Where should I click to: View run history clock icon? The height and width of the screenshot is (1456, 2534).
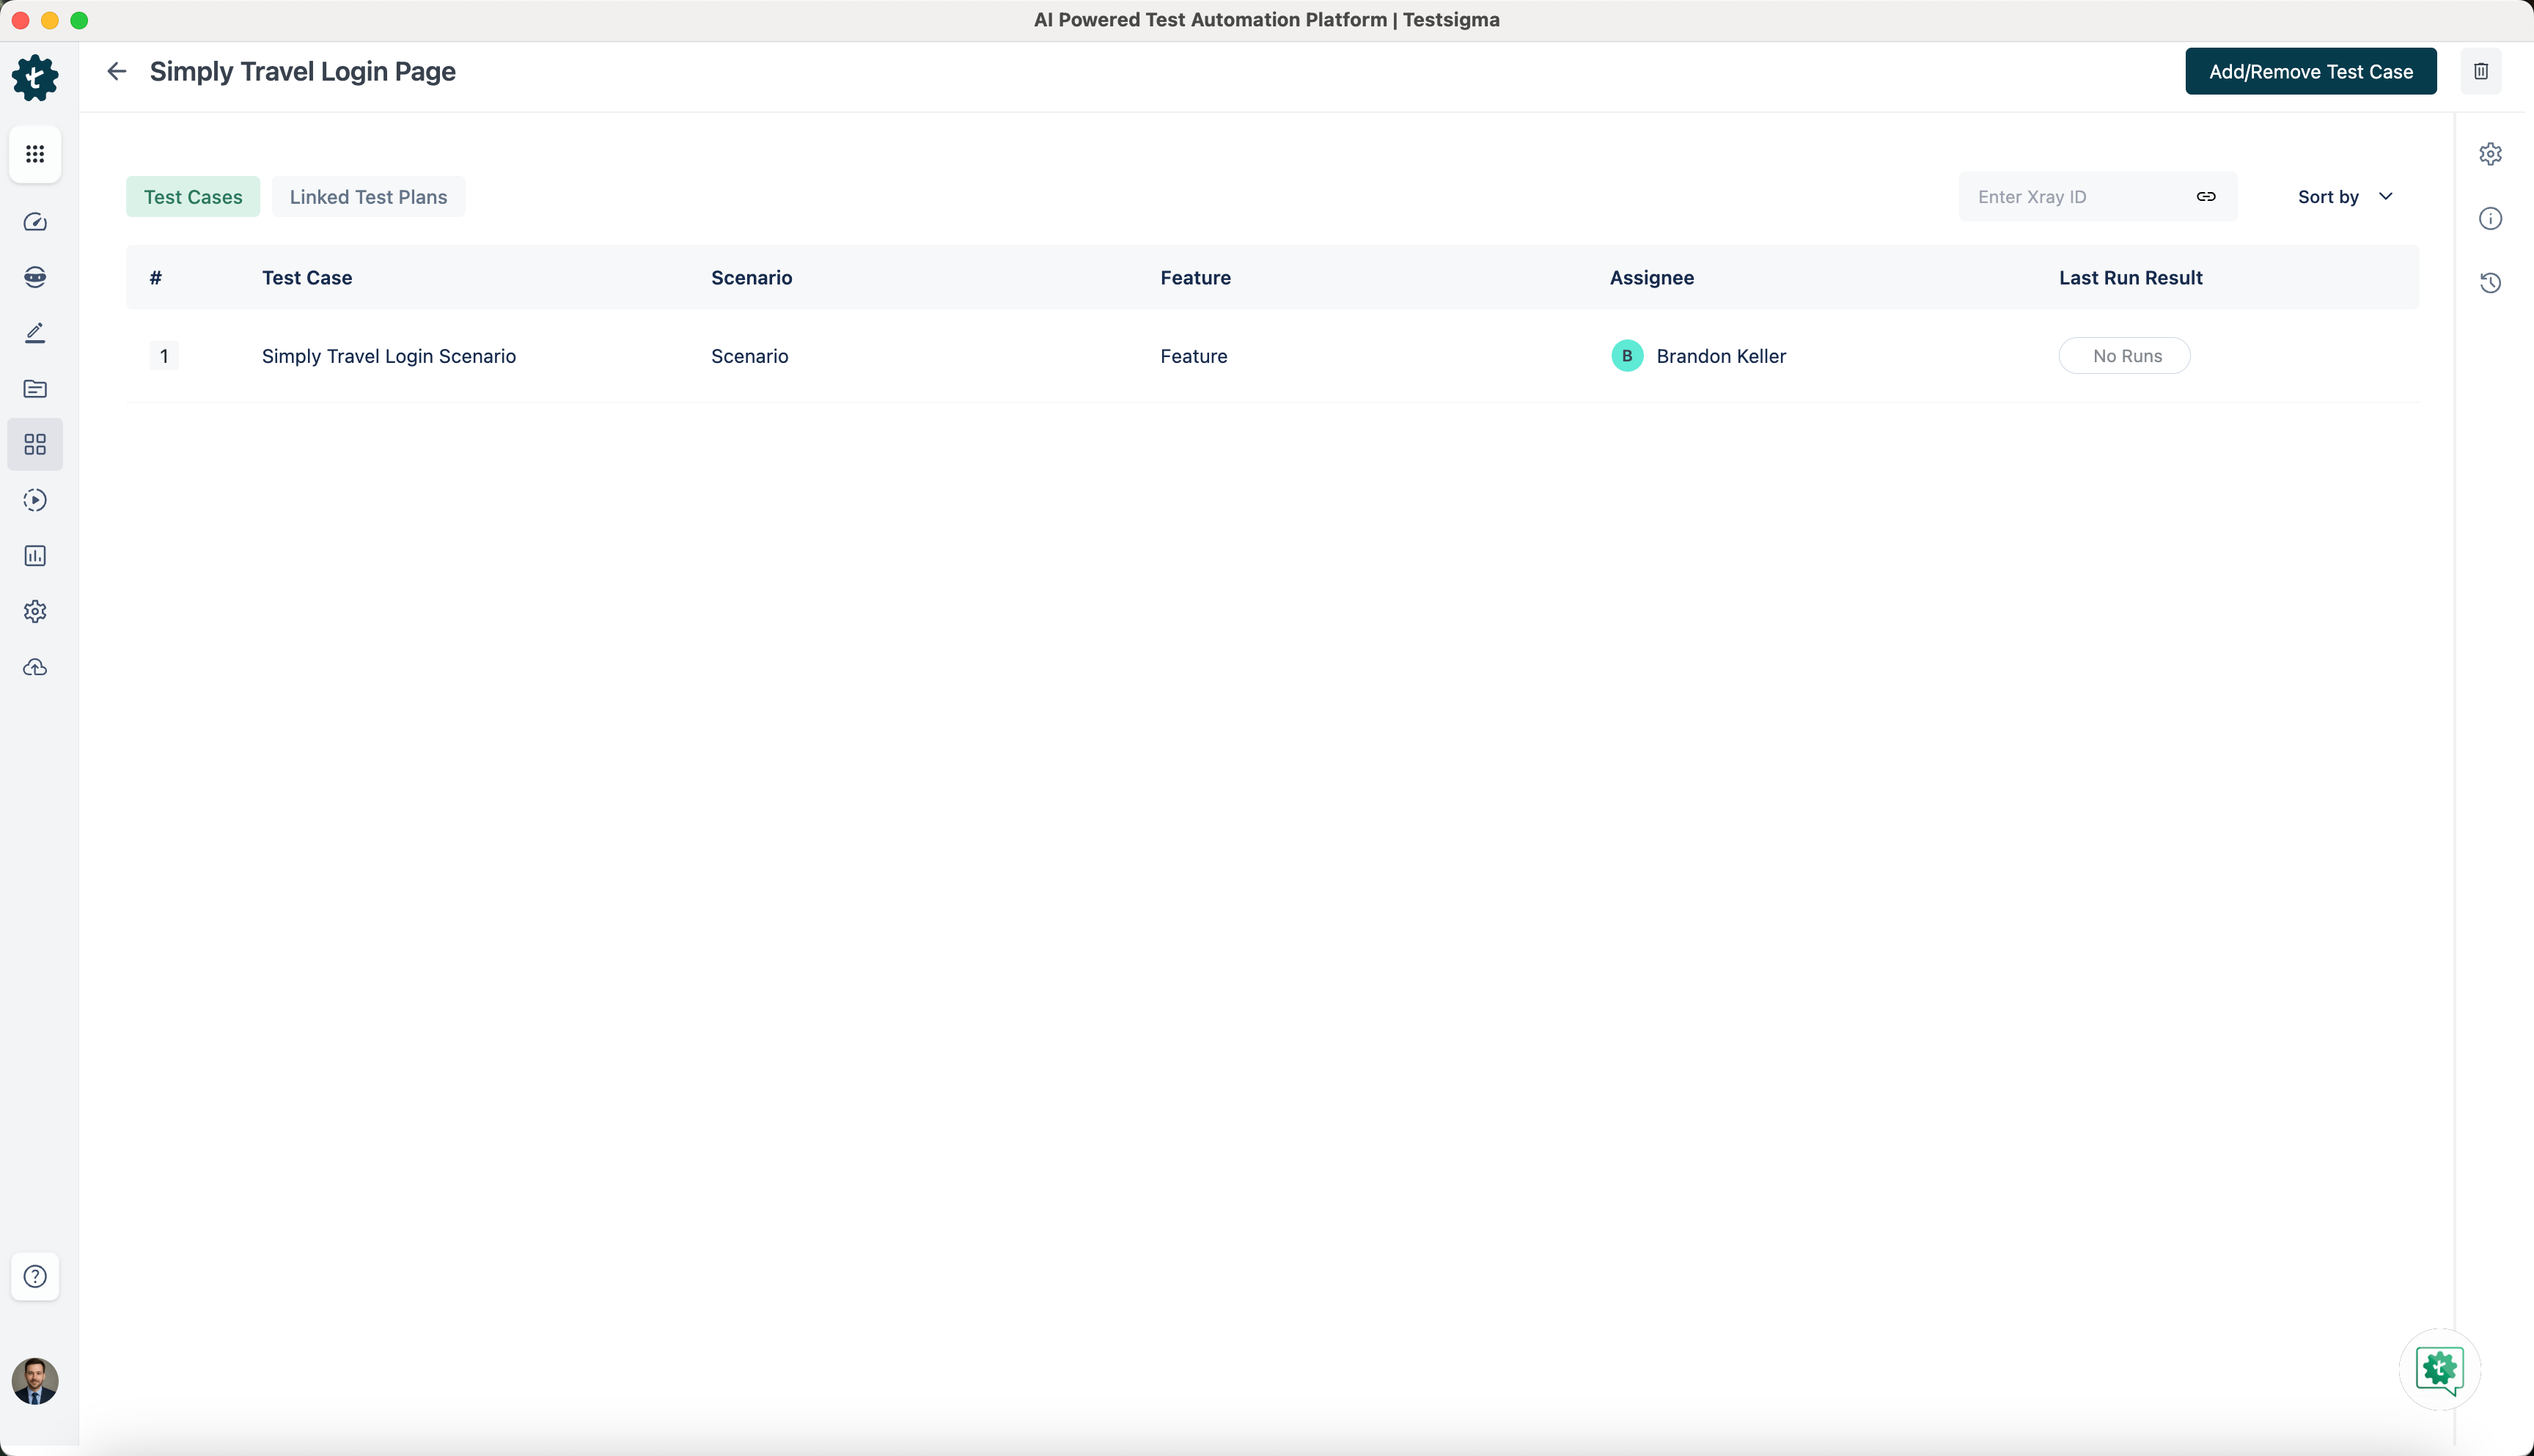pyautogui.click(x=2491, y=283)
